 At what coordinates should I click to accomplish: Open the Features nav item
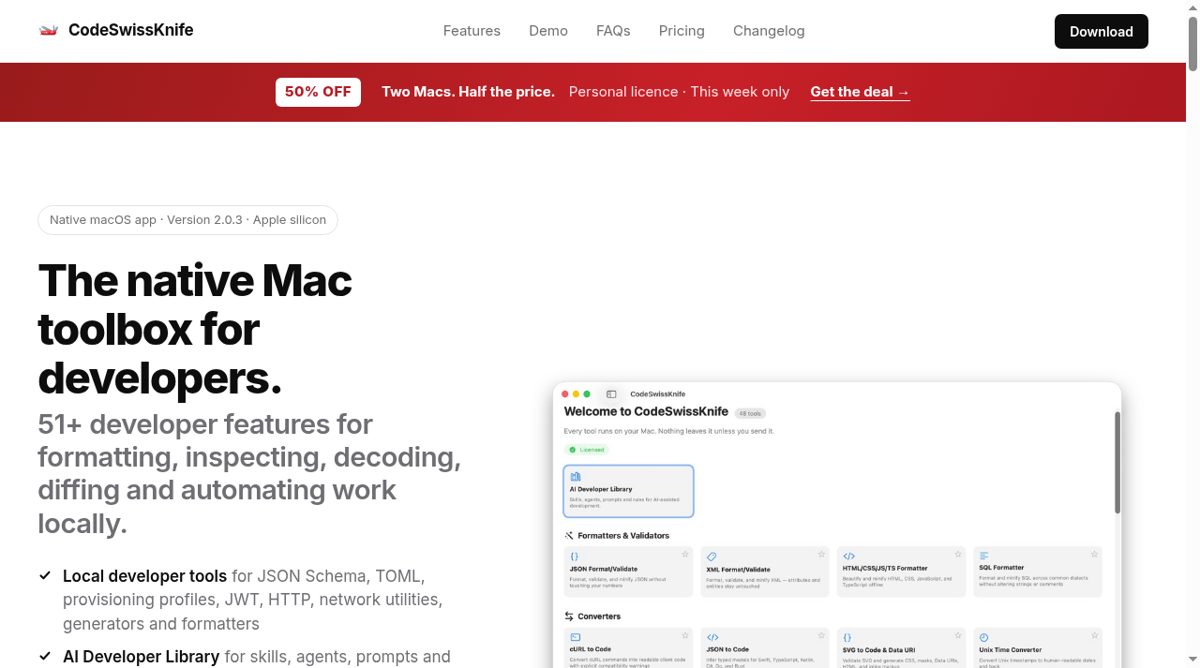(x=472, y=31)
